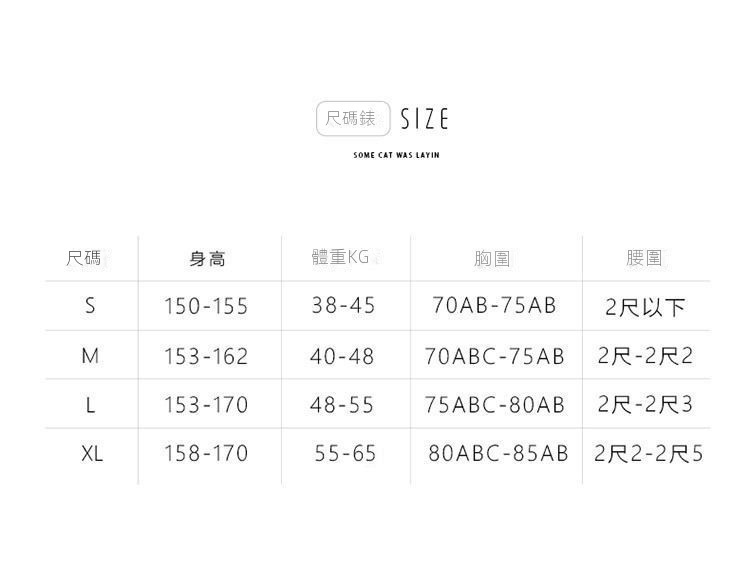Select the S size row label
Image resolution: width=750 pixels, height=580 pixels.
(x=90, y=306)
